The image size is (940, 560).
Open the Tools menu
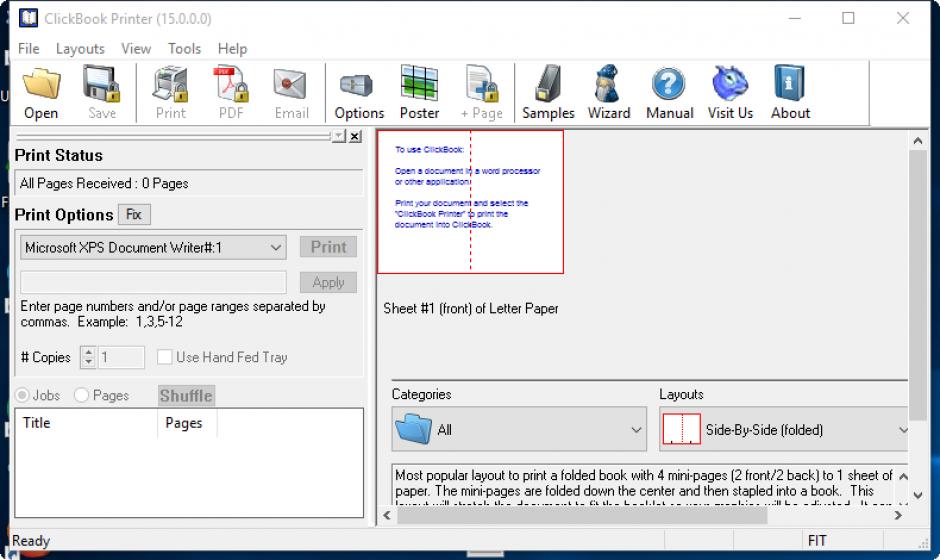(184, 49)
